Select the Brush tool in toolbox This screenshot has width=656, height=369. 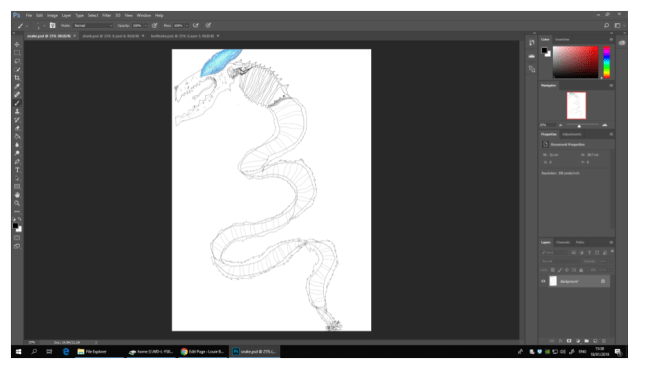coord(17,103)
